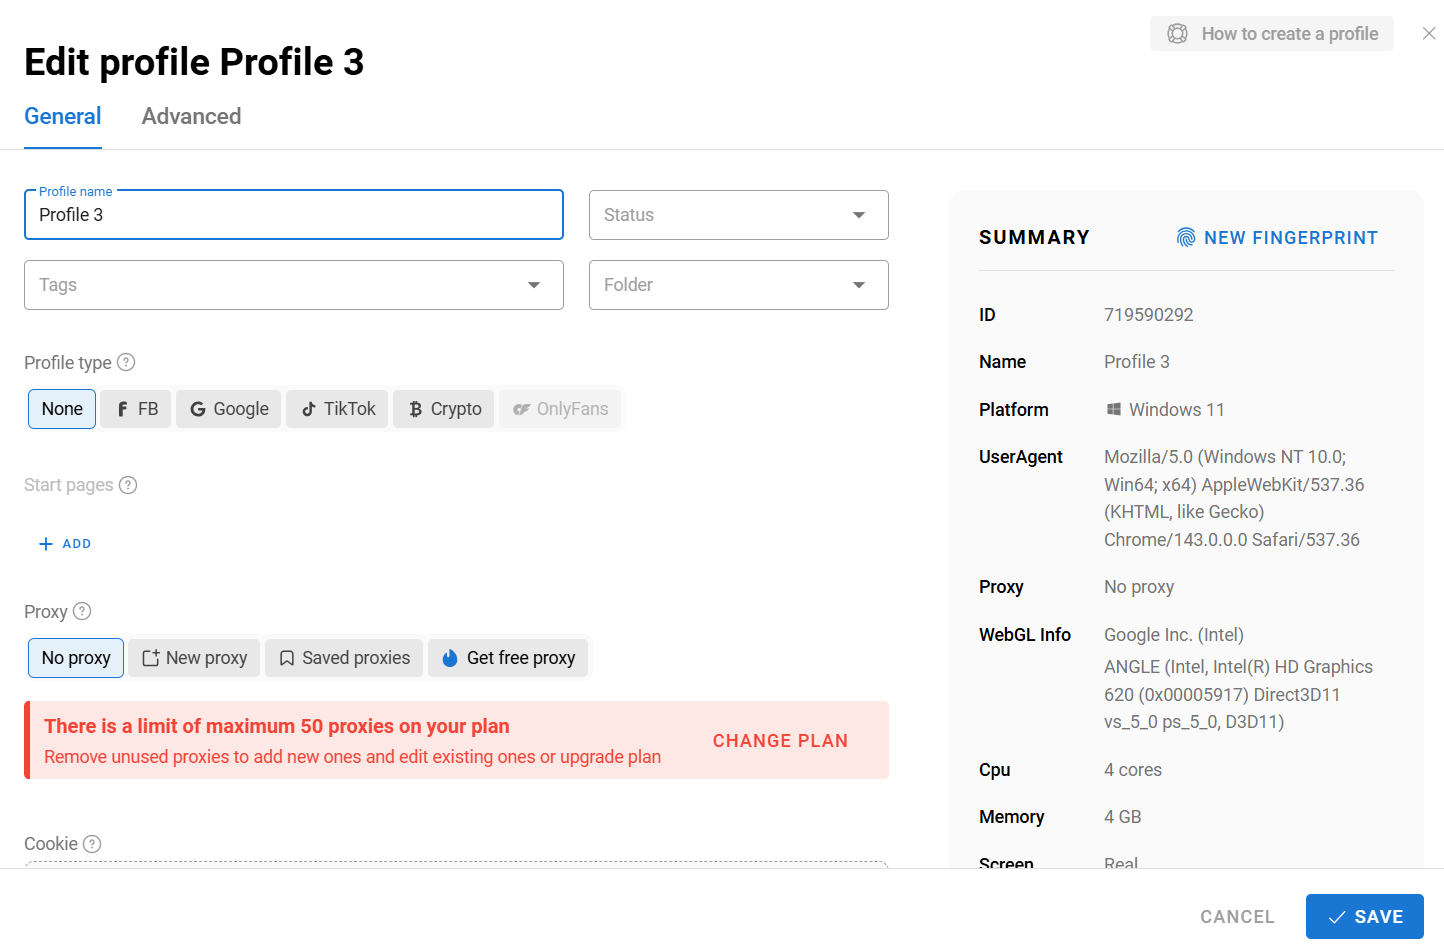Click Change Plan in the warning banner

coord(780,741)
